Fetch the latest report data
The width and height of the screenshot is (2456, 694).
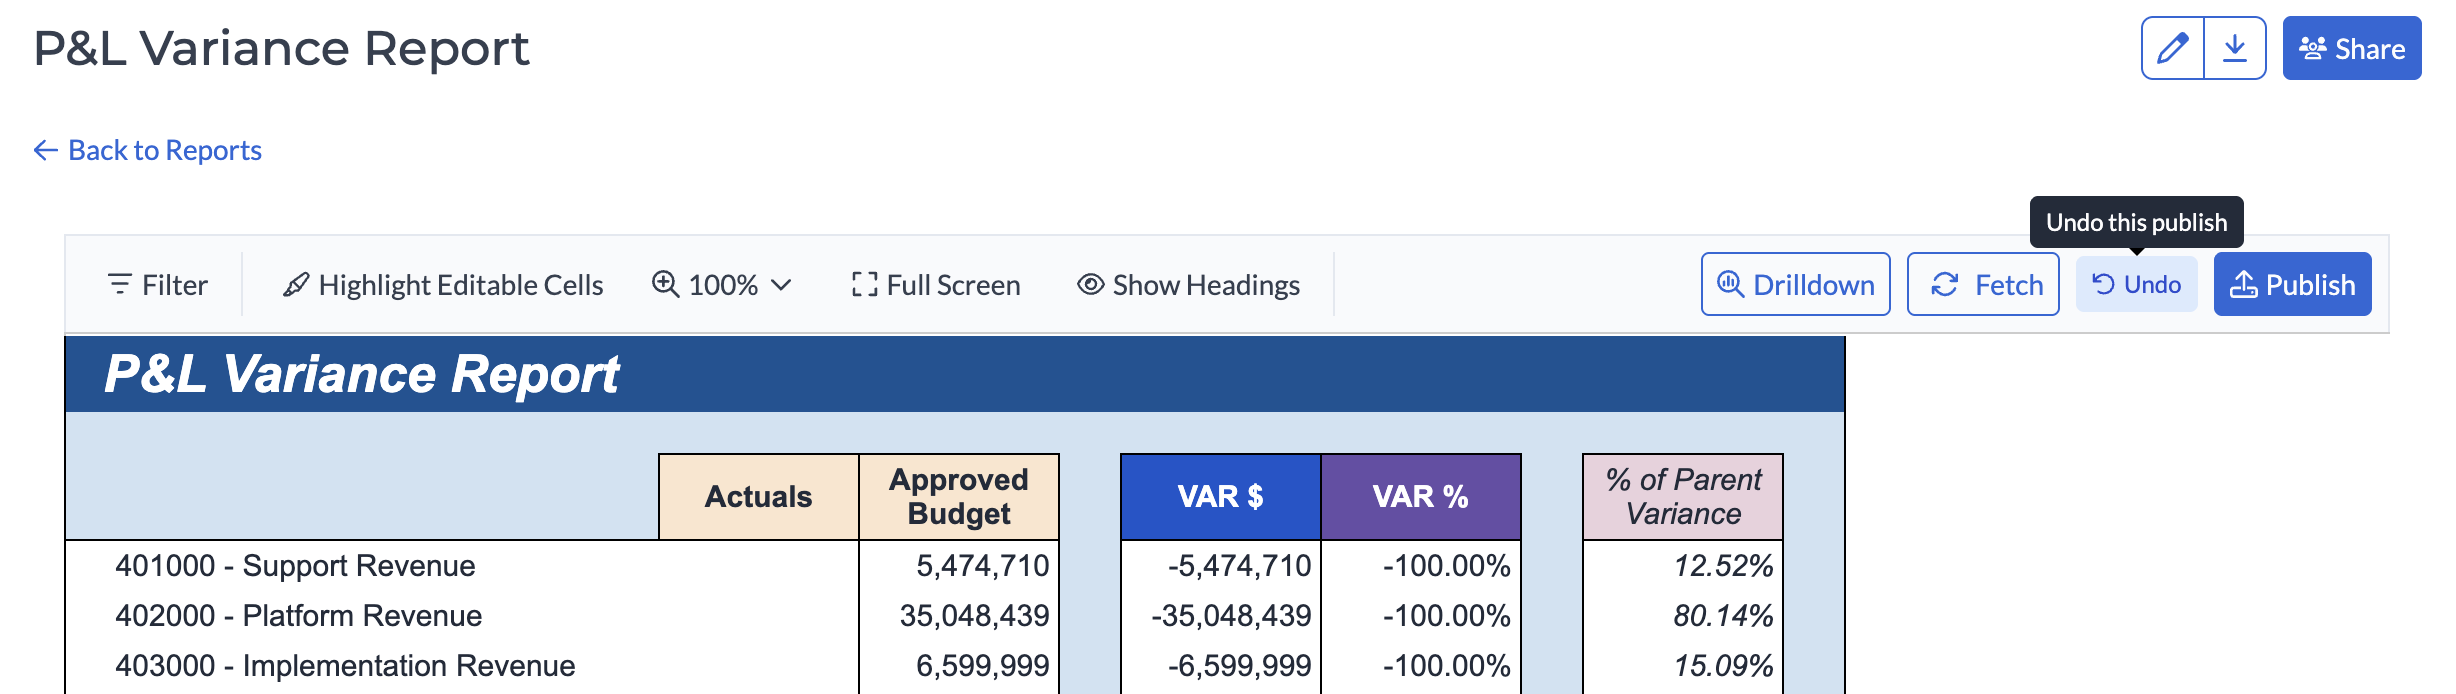tap(1982, 285)
